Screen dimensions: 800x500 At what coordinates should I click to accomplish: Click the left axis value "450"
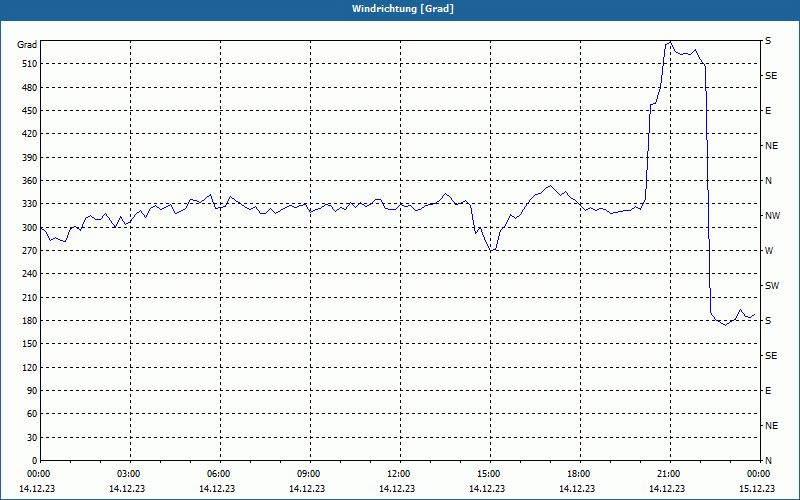(x=30, y=111)
